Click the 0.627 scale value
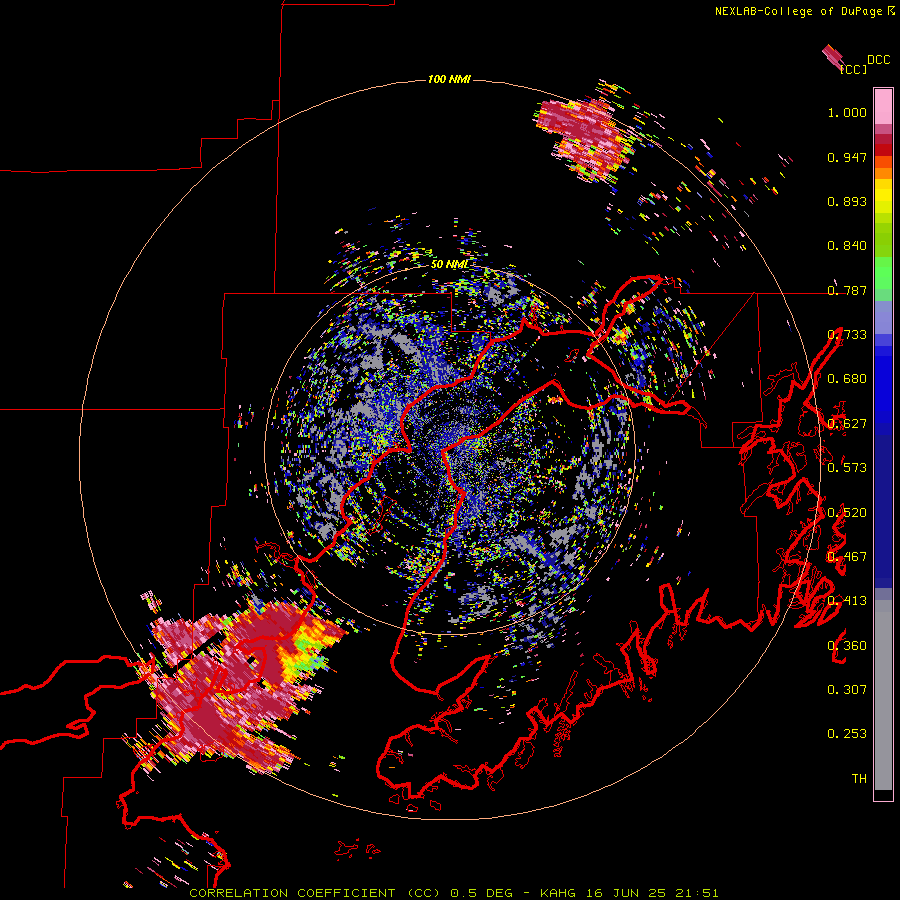The height and width of the screenshot is (900, 900). (847, 424)
